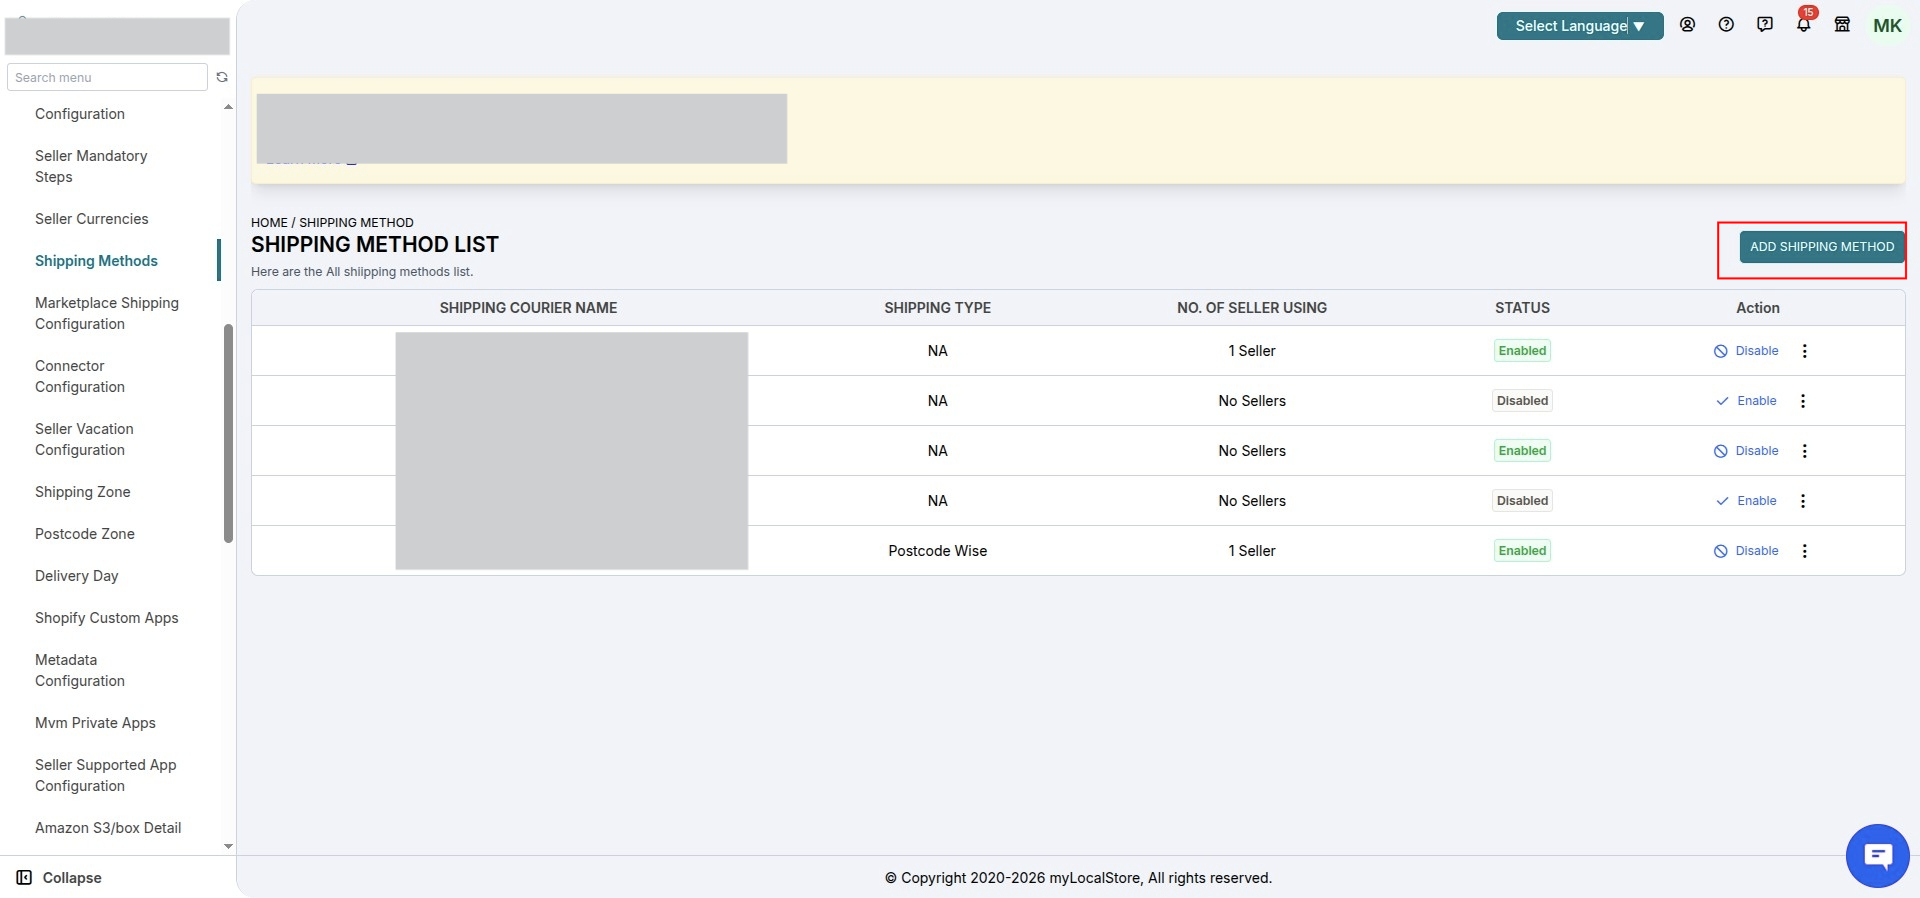
Task: Open the MK profile avatar
Action: pos(1887,26)
